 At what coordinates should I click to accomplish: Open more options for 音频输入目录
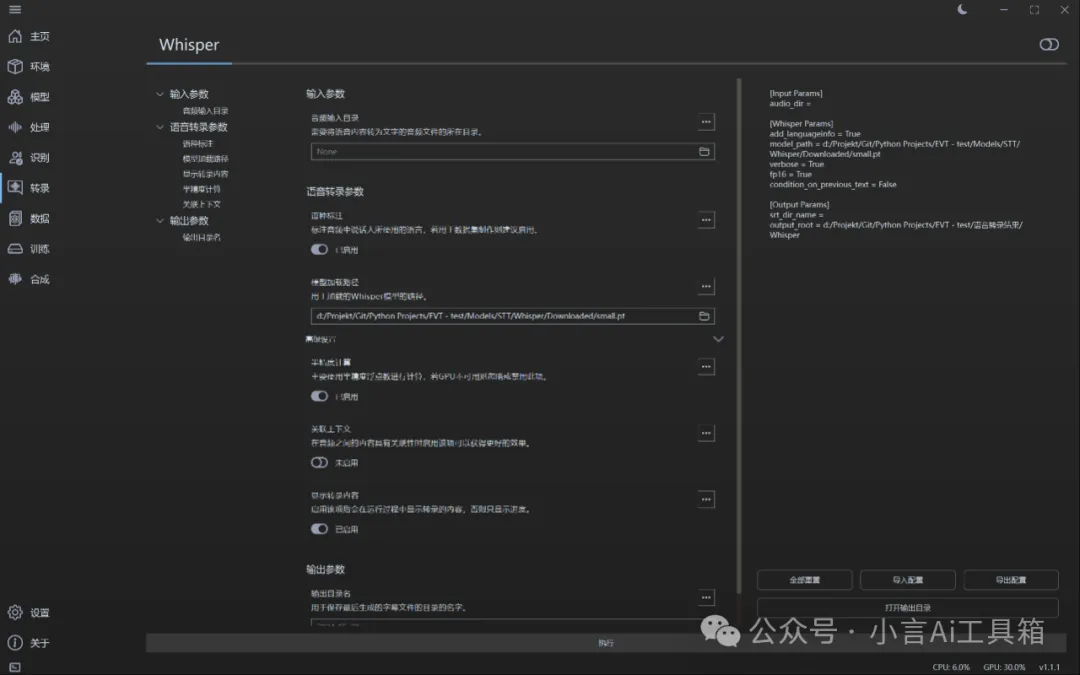pyautogui.click(x=706, y=122)
